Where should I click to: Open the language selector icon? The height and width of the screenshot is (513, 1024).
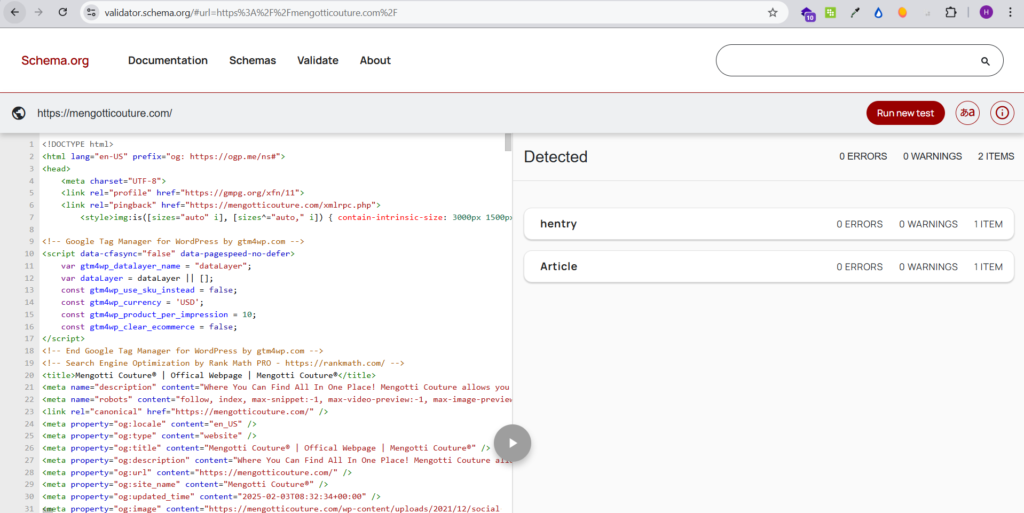pyautogui.click(x=967, y=113)
